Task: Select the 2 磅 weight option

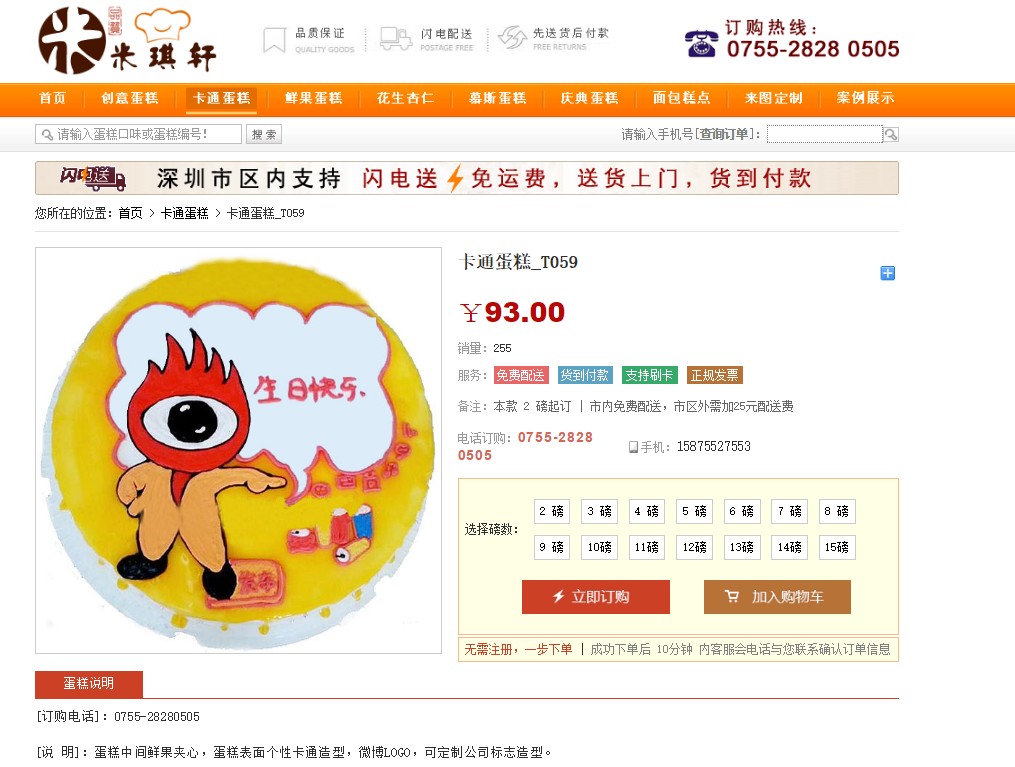Action: click(x=552, y=511)
